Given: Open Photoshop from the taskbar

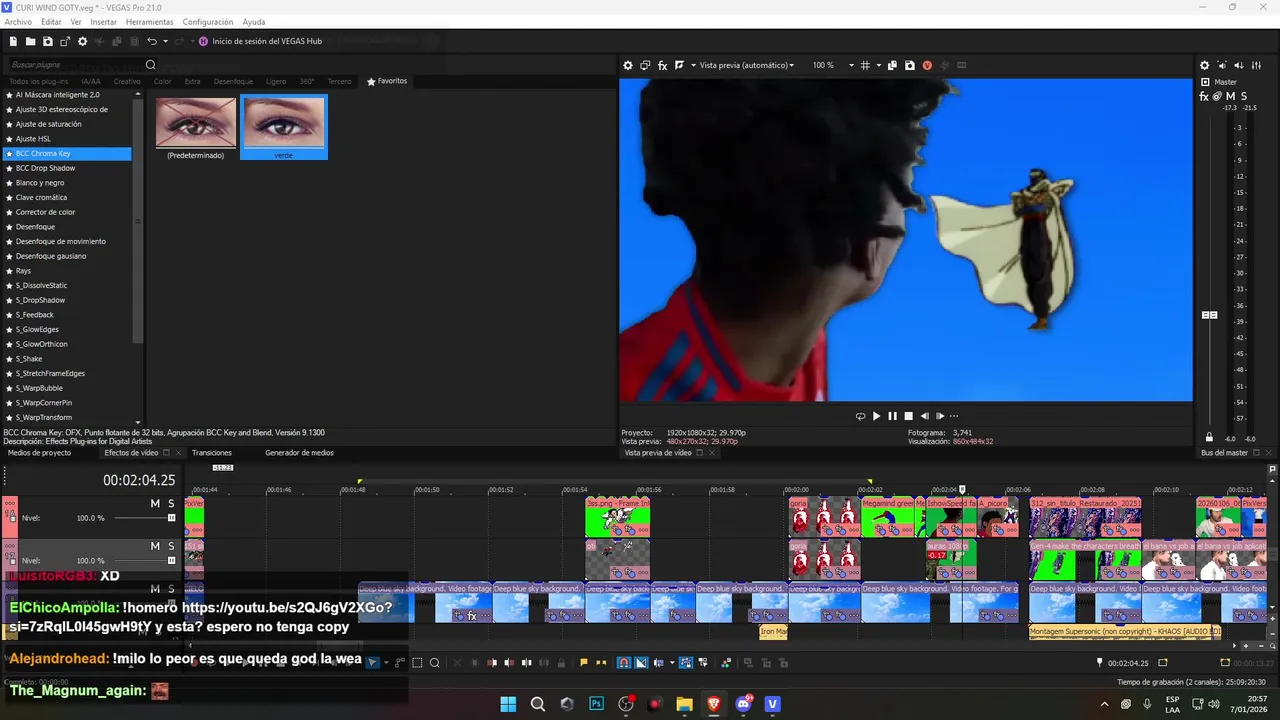Looking at the screenshot, I should point(596,704).
